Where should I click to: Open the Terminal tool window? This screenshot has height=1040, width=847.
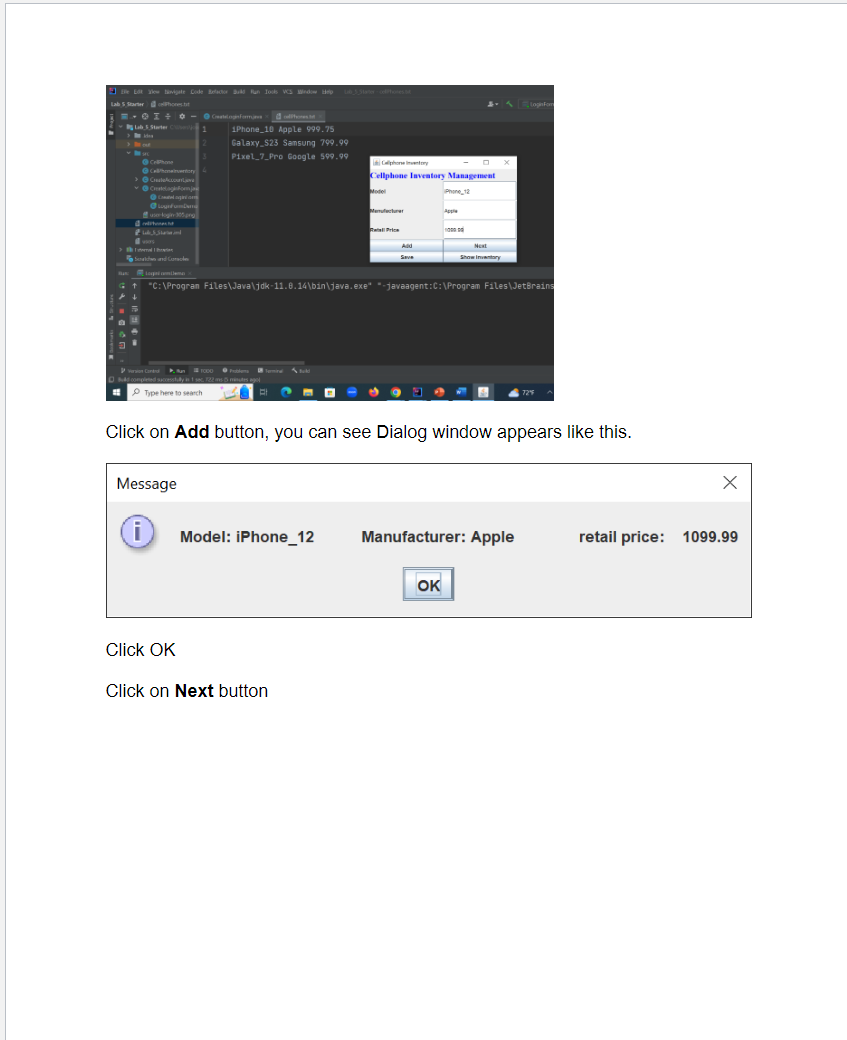click(x=270, y=369)
